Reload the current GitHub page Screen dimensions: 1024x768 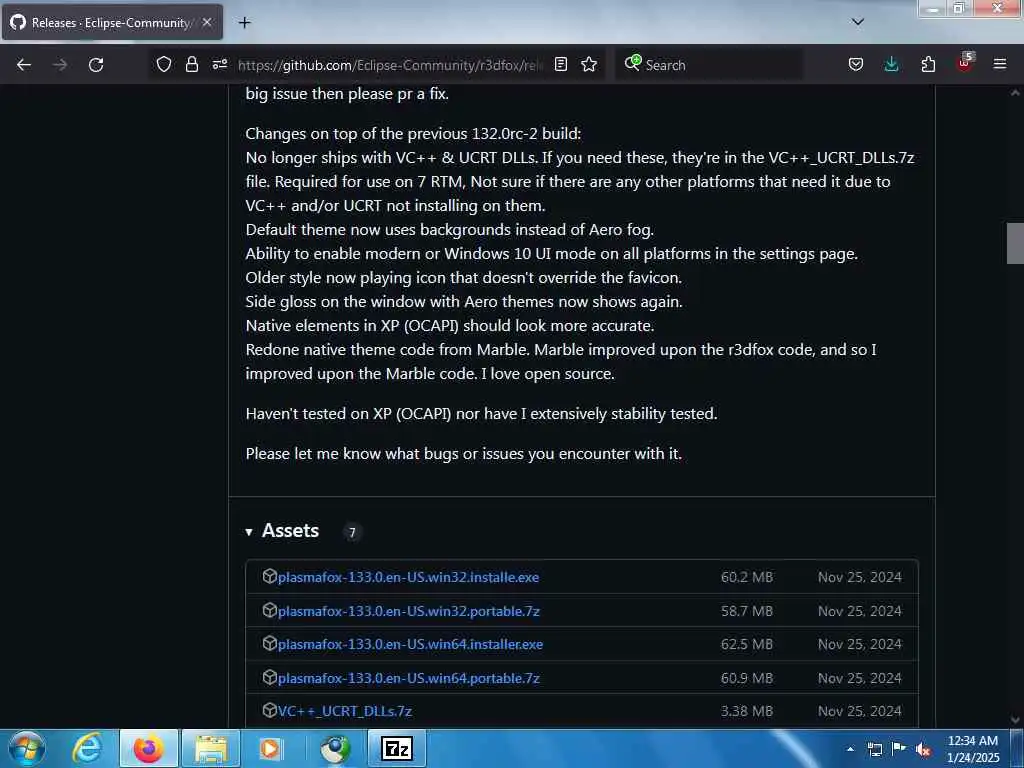click(x=96, y=65)
